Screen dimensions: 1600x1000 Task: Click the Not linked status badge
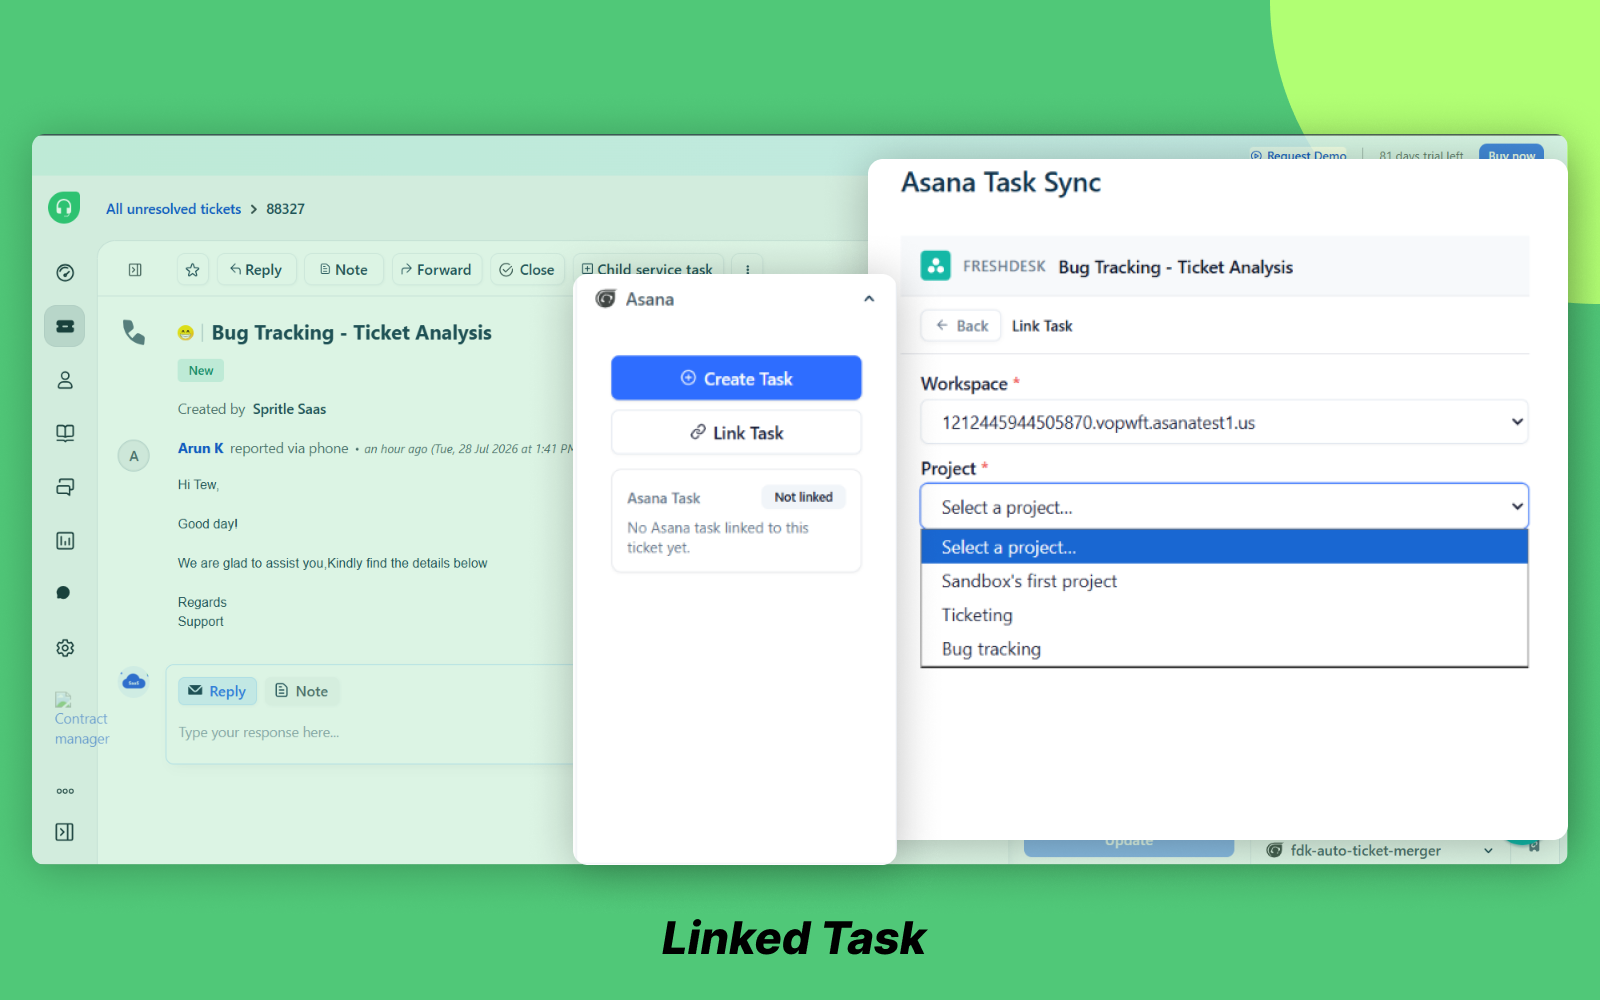click(x=803, y=497)
